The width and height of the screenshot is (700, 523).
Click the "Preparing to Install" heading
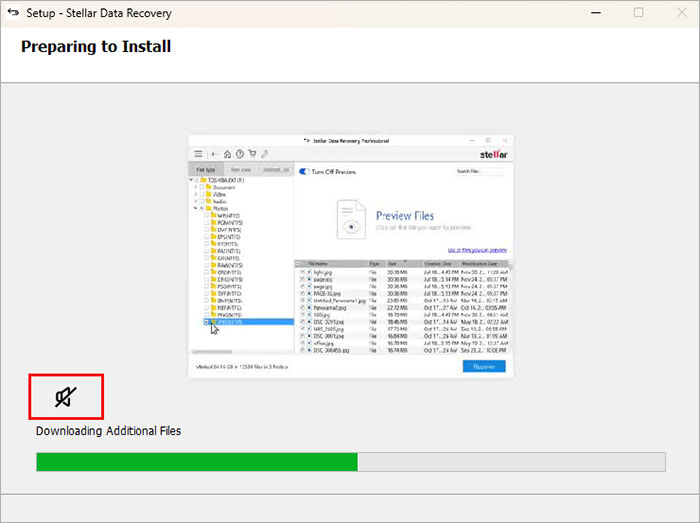(96, 47)
